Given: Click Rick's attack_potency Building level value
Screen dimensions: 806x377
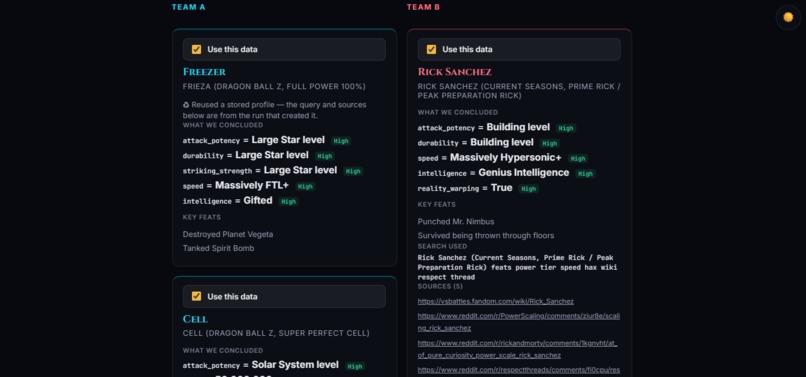Looking at the screenshot, I should [518, 127].
